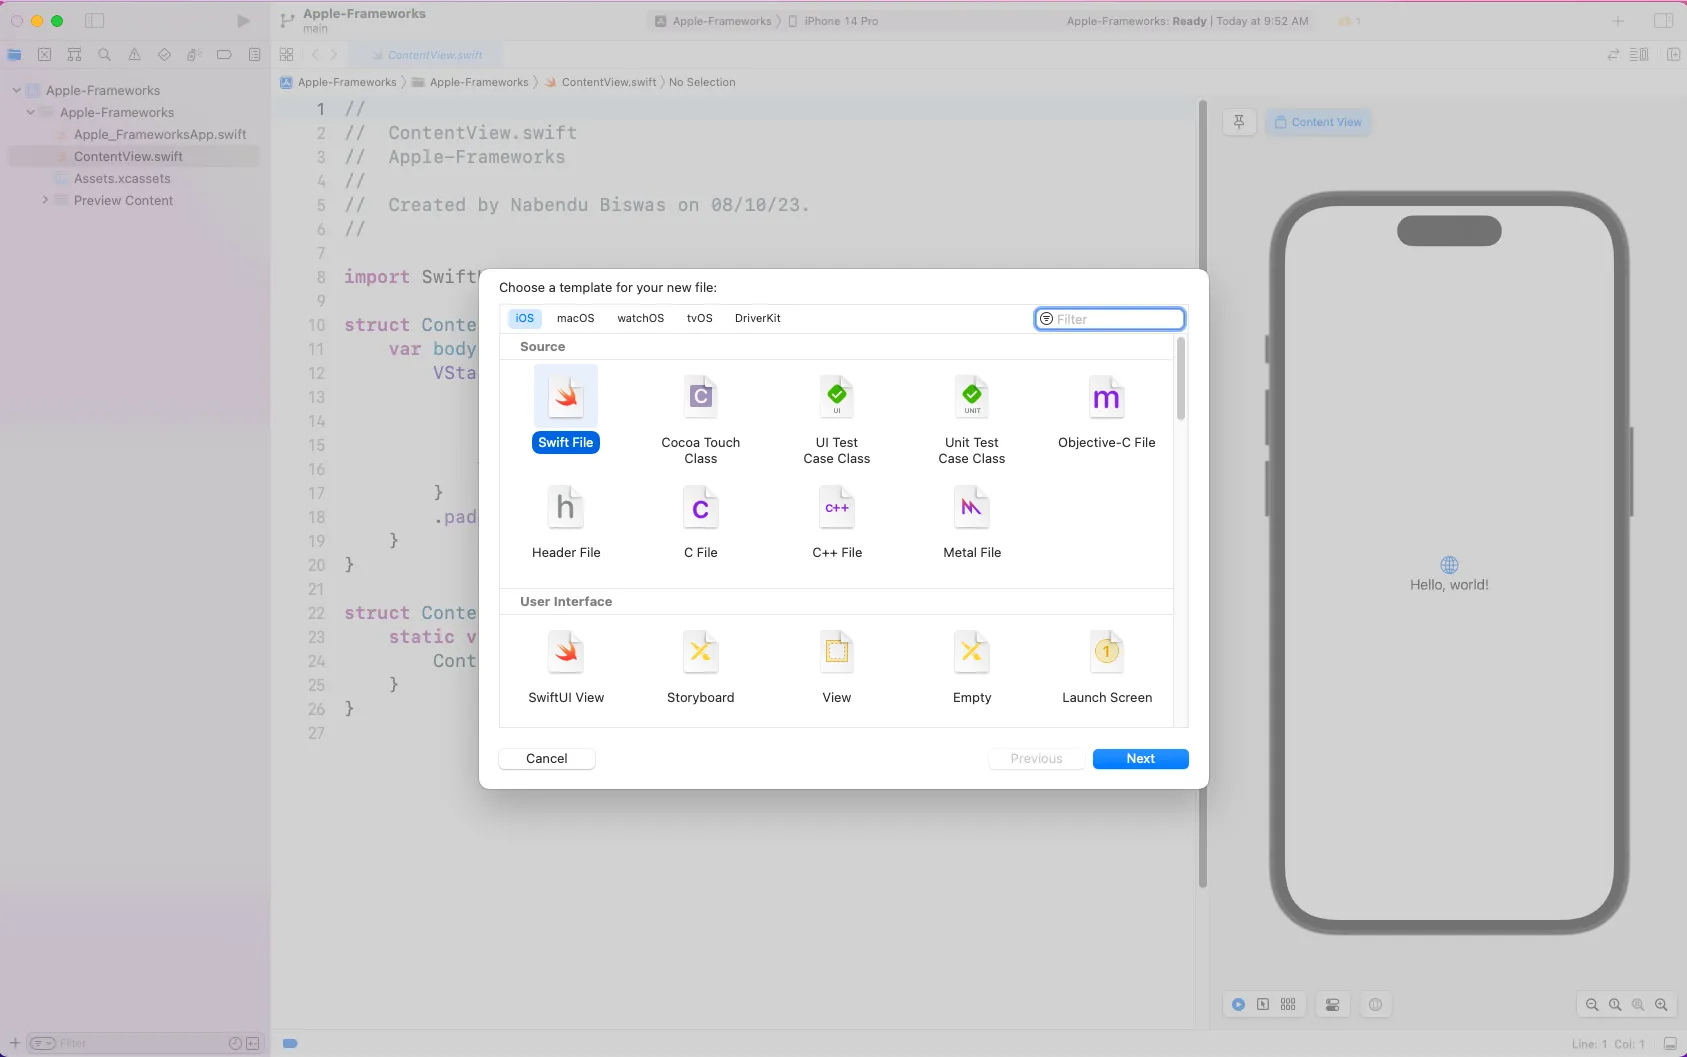Open the Find navigator magnifier icon
The image size is (1687, 1057).
[x=104, y=55]
